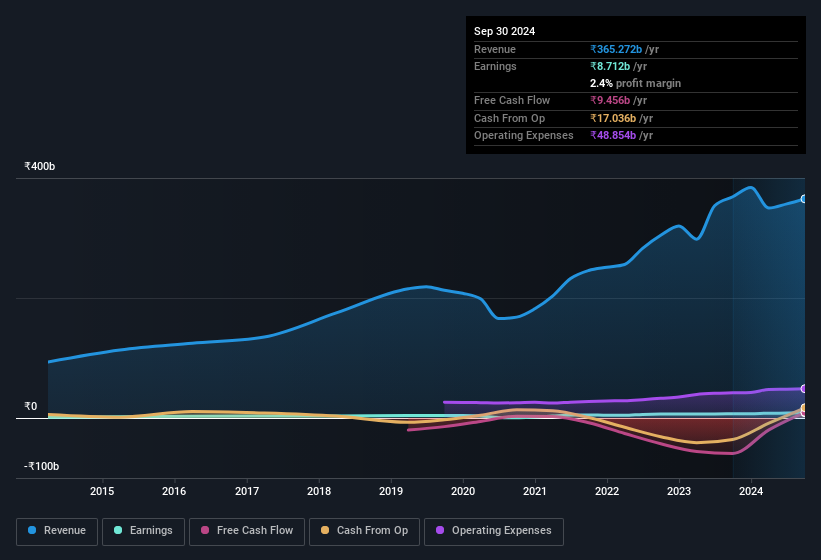Image resolution: width=821 pixels, height=560 pixels.
Task: Toggle the Operating Expenses legend button
Action: 494,531
